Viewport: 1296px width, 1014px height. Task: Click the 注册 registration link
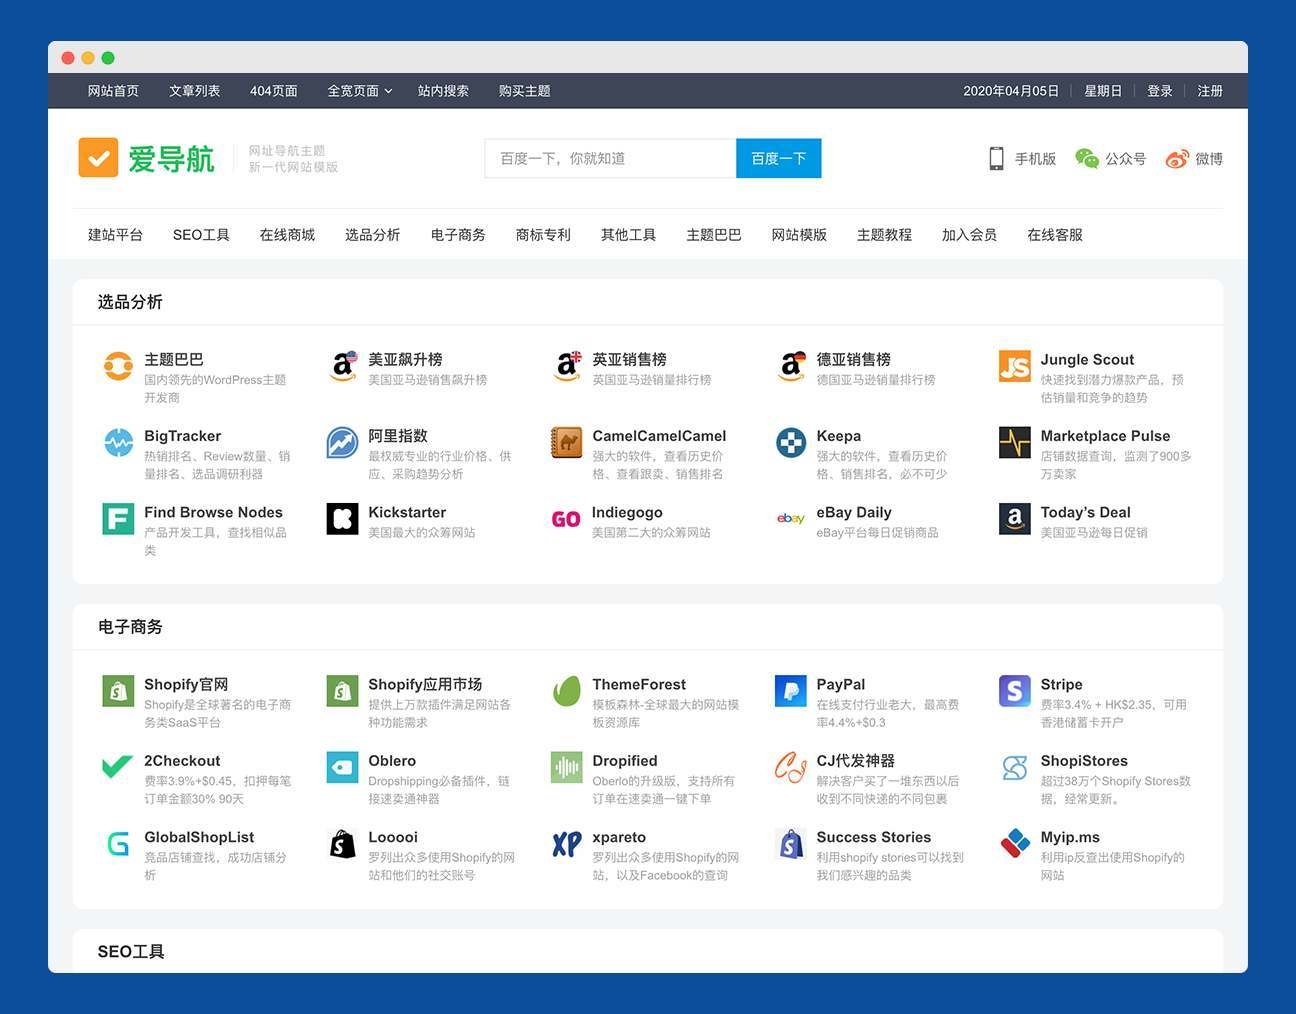pyautogui.click(x=1210, y=90)
